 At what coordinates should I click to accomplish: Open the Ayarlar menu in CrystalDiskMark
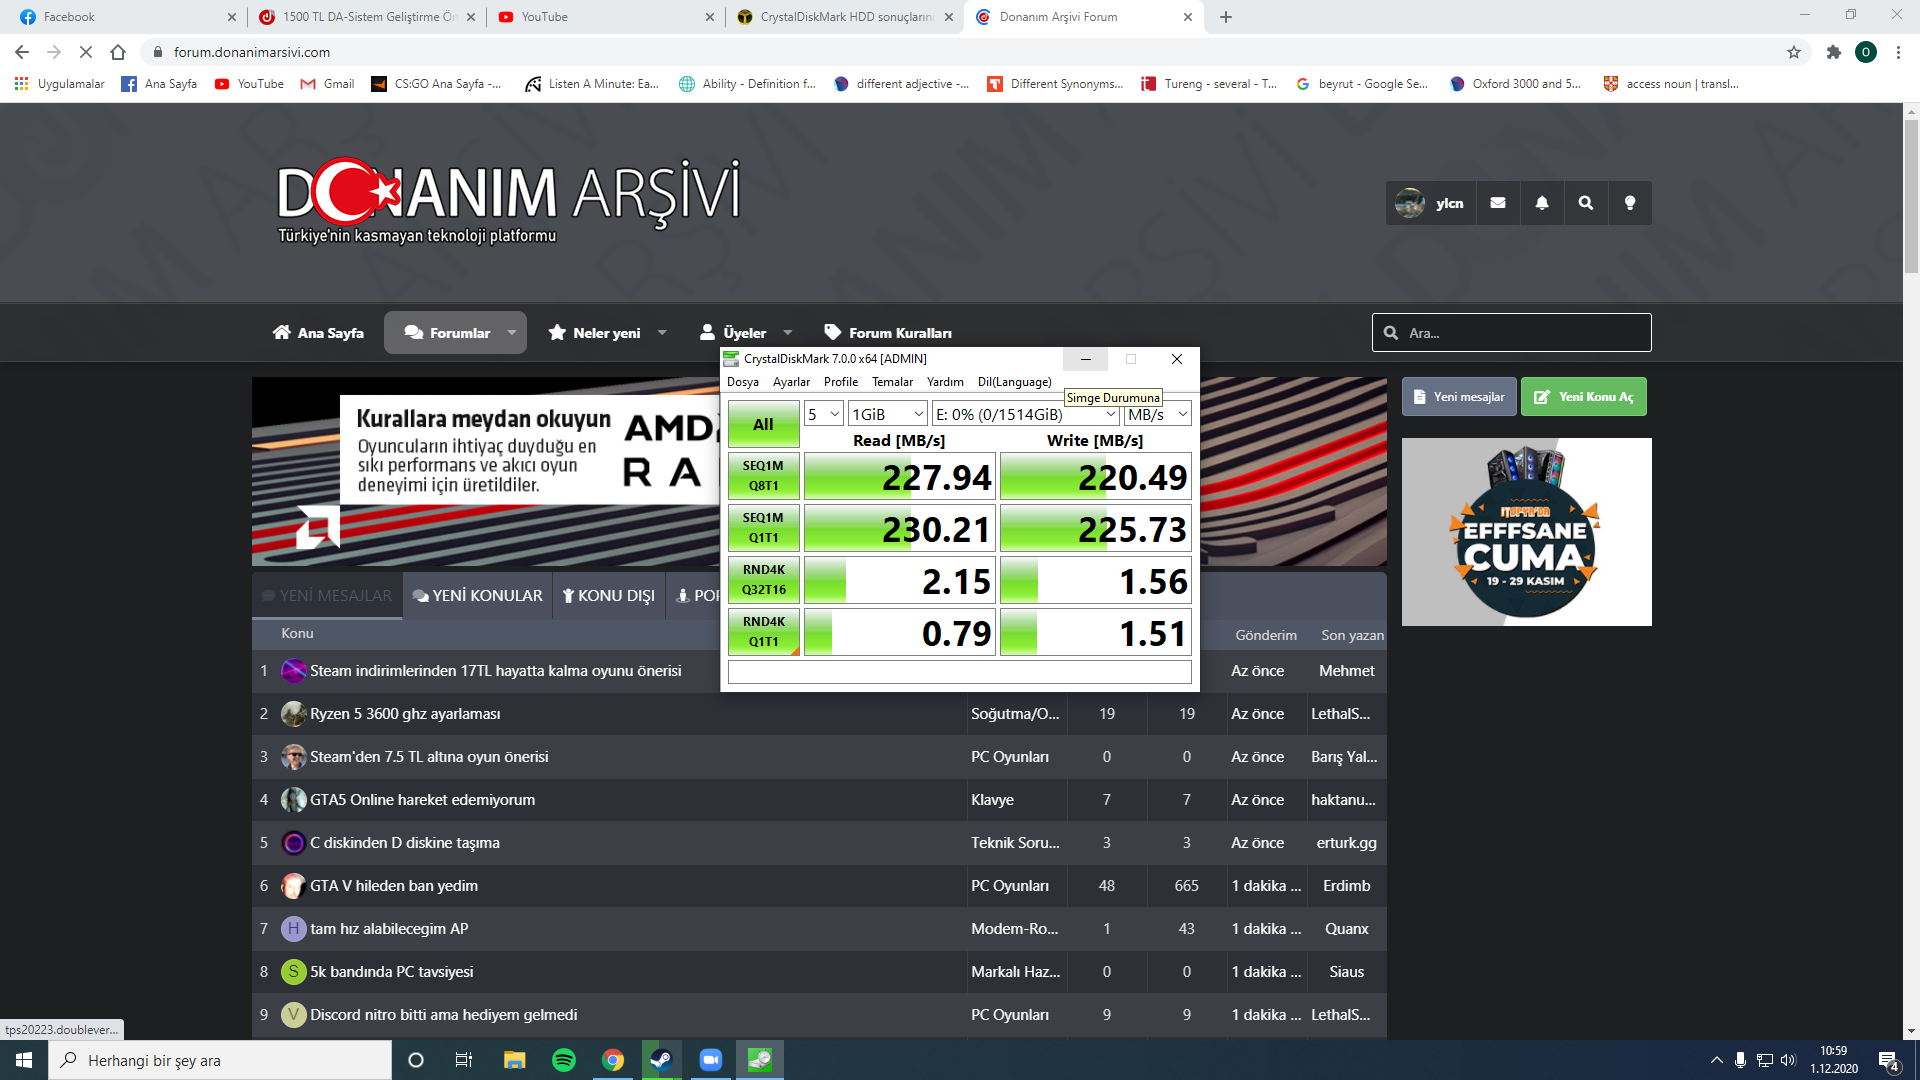coord(790,382)
